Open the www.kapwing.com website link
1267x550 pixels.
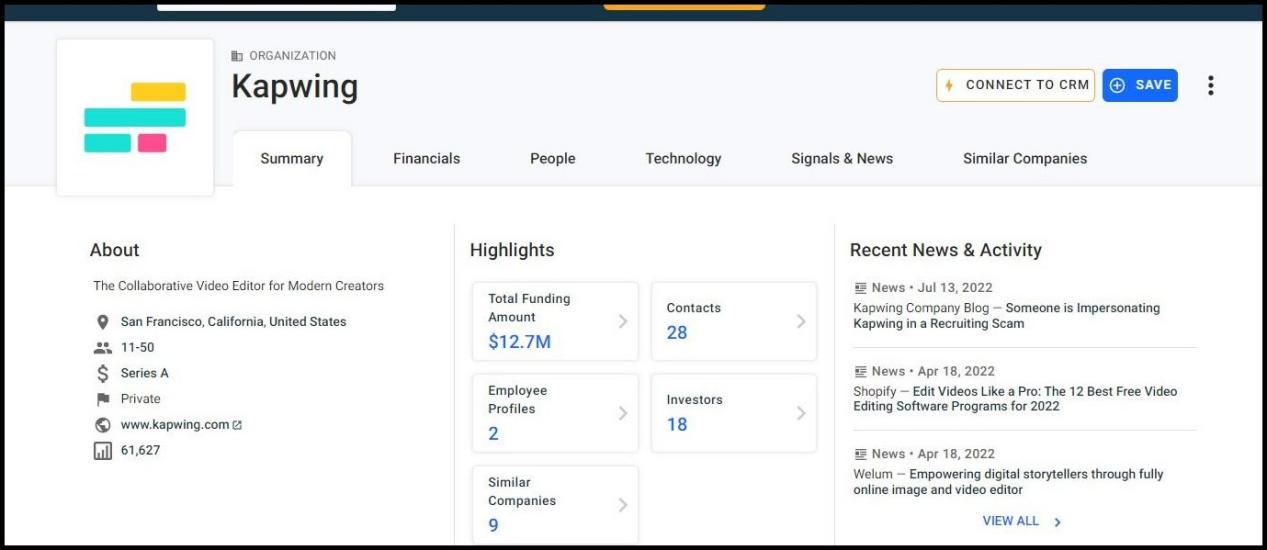pos(174,425)
